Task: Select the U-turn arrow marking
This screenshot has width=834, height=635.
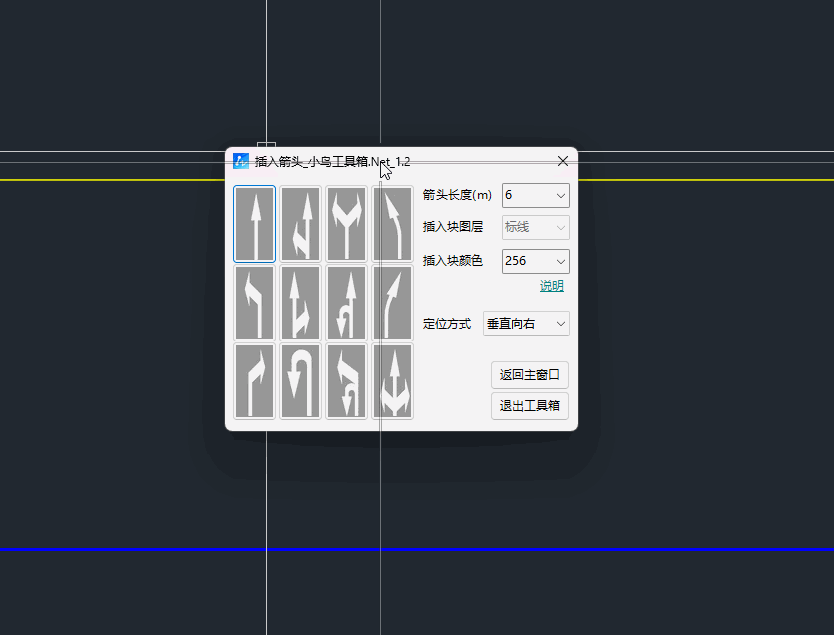Action: pyautogui.click(x=301, y=381)
